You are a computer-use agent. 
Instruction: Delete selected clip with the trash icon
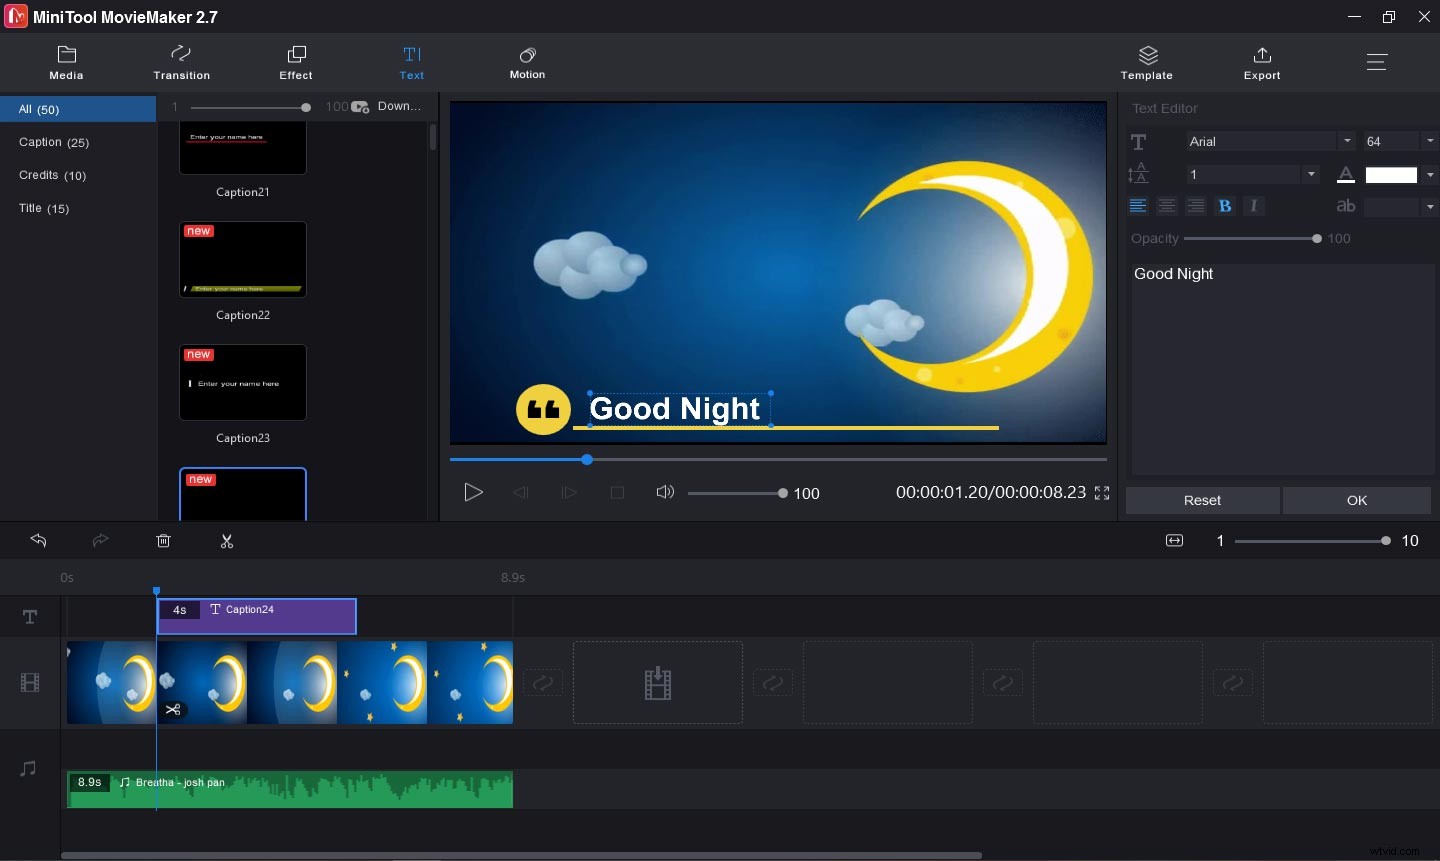163,540
